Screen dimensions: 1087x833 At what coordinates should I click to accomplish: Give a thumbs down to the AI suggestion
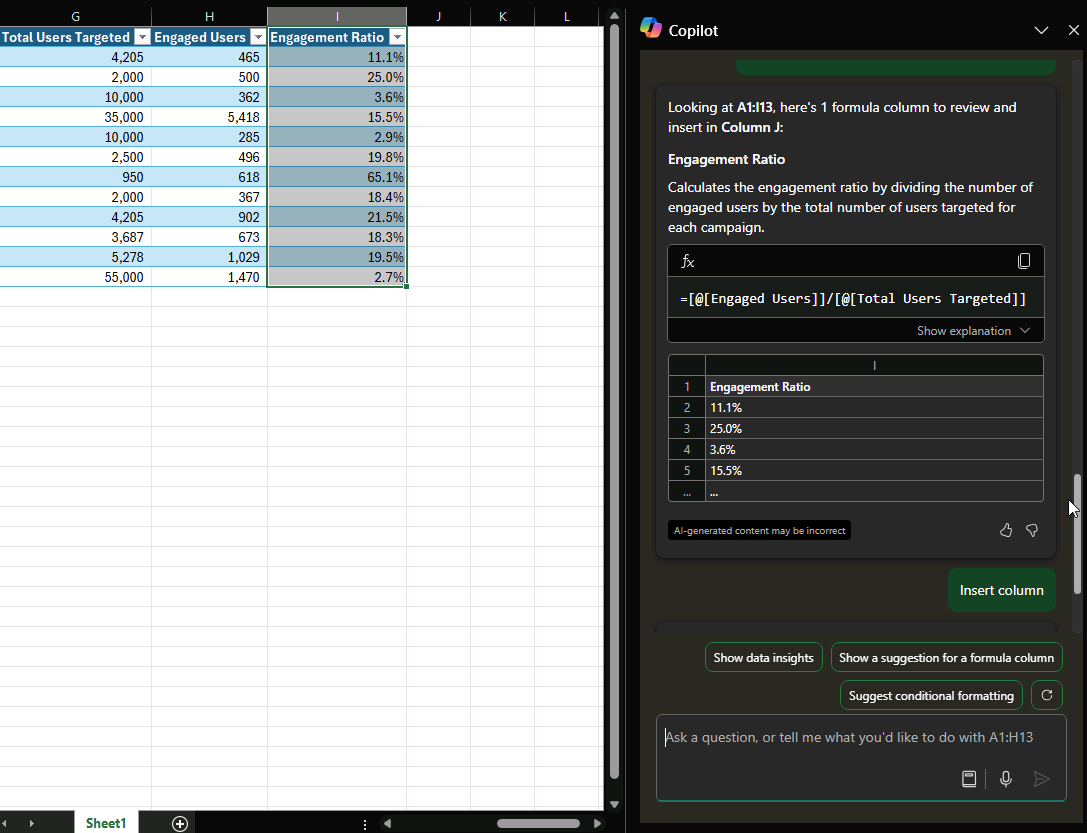(1031, 530)
